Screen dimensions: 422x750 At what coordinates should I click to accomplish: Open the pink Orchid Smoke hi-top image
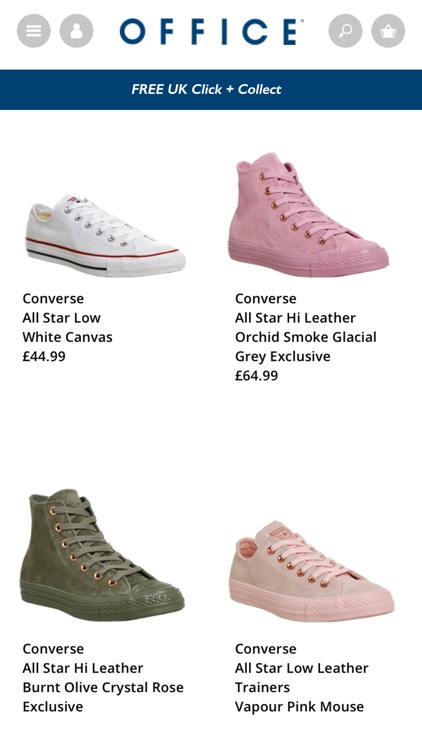(308, 214)
